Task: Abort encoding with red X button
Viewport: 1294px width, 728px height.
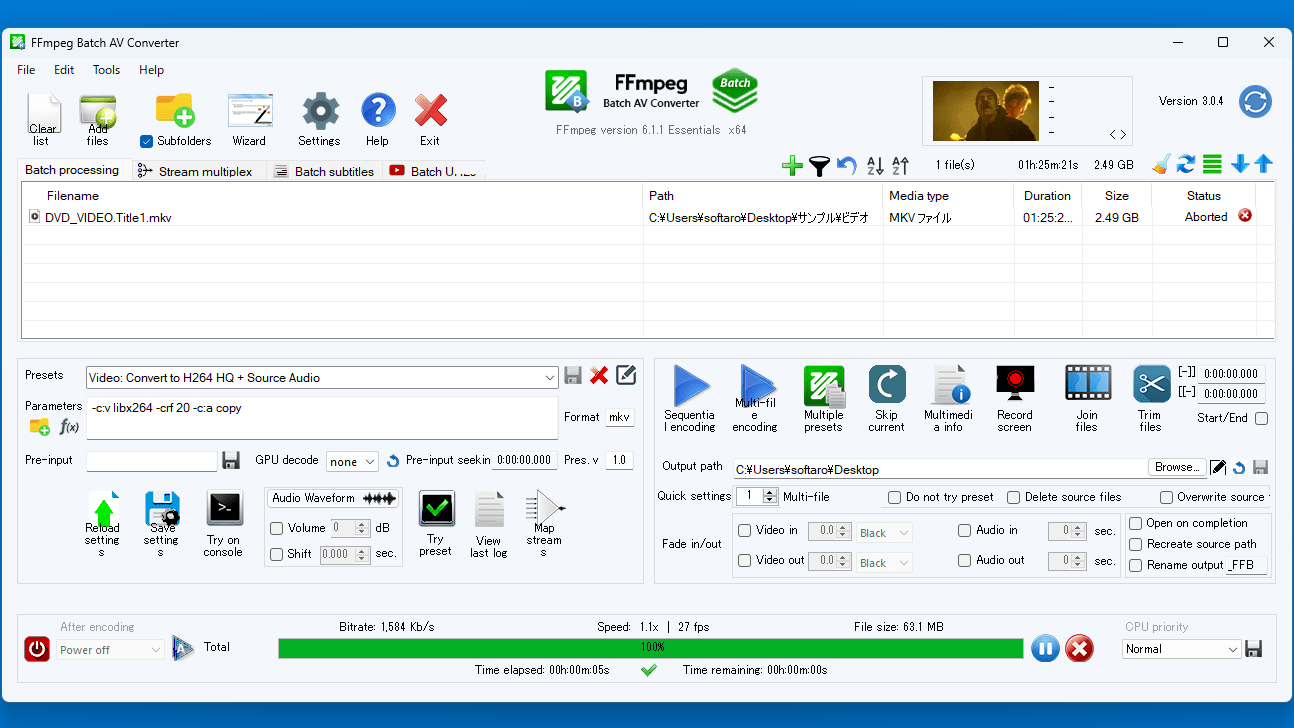Action: [1079, 649]
